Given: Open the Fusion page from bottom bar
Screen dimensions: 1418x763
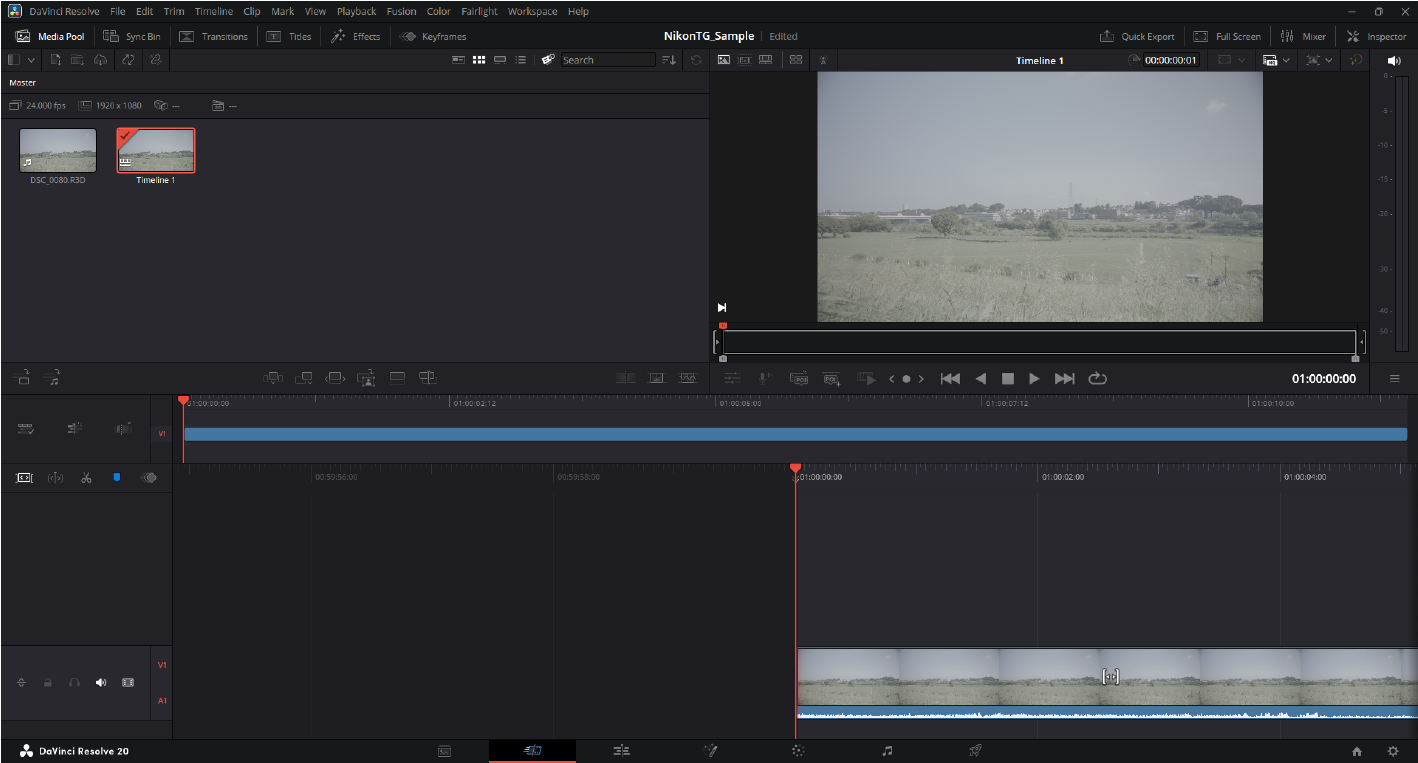Looking at the screenshot, I should [x=710, y=751].
